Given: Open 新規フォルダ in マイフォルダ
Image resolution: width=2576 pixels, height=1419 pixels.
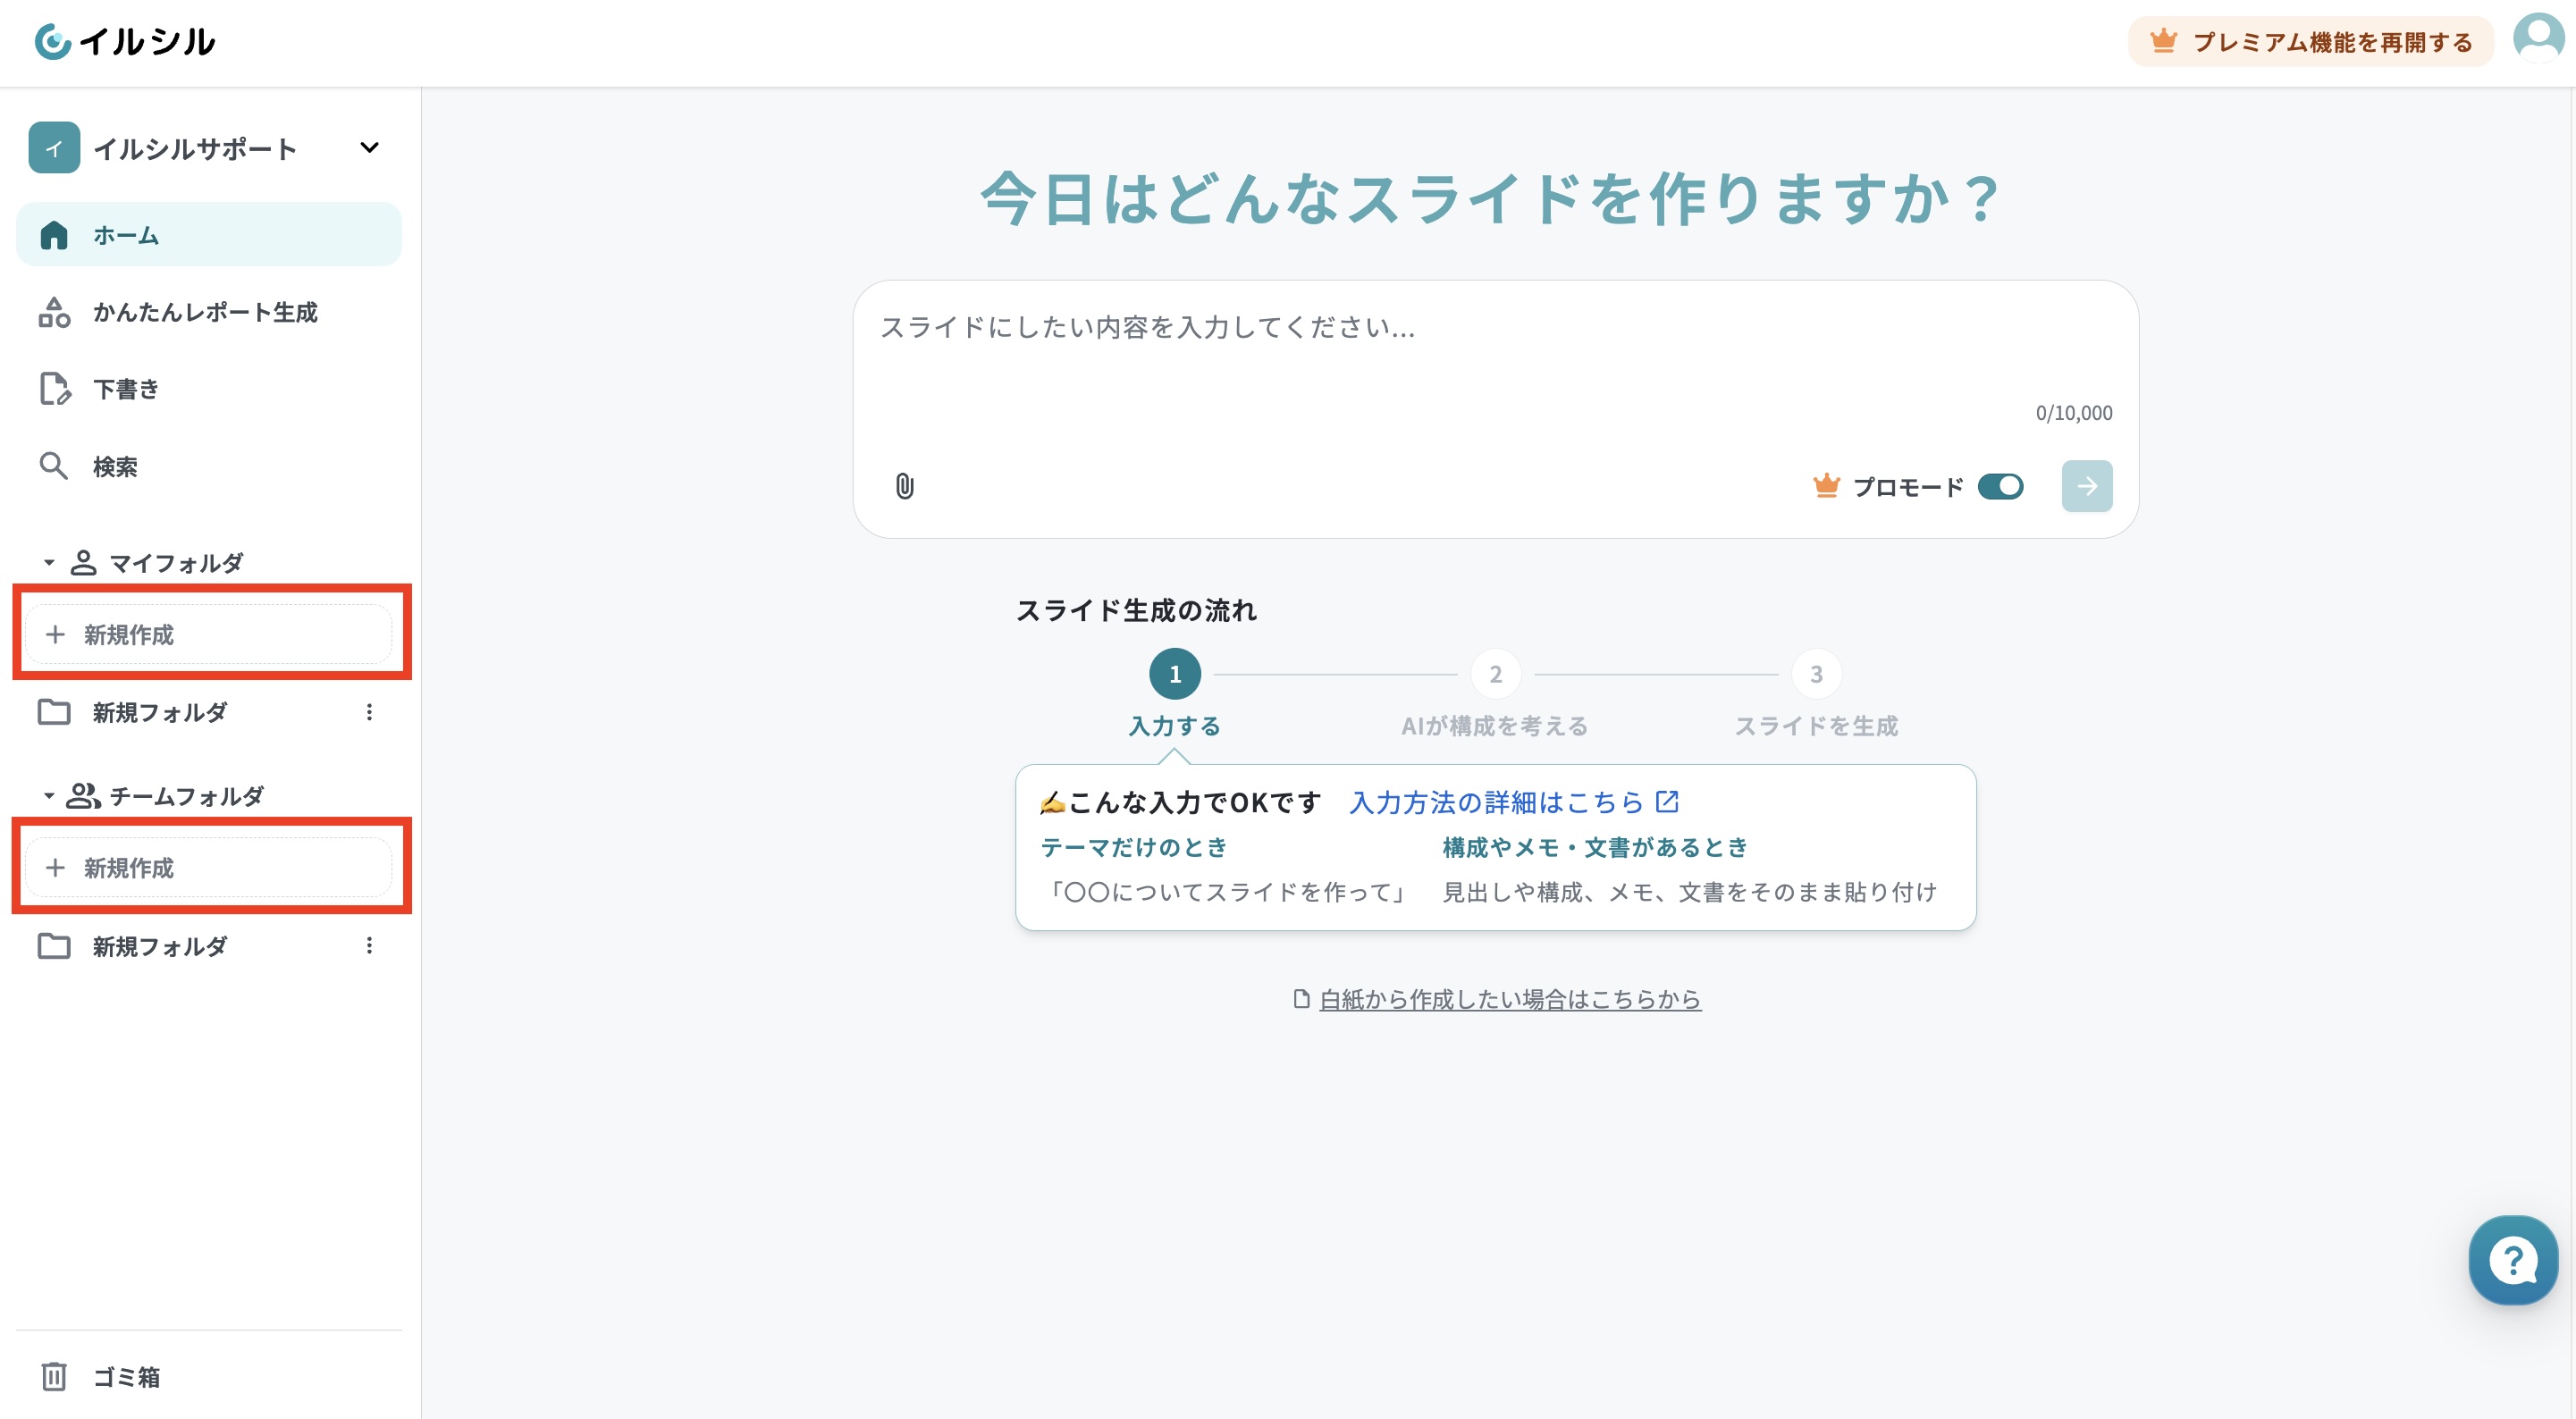Looking at the screenshot, I should (x=160, y=712).
